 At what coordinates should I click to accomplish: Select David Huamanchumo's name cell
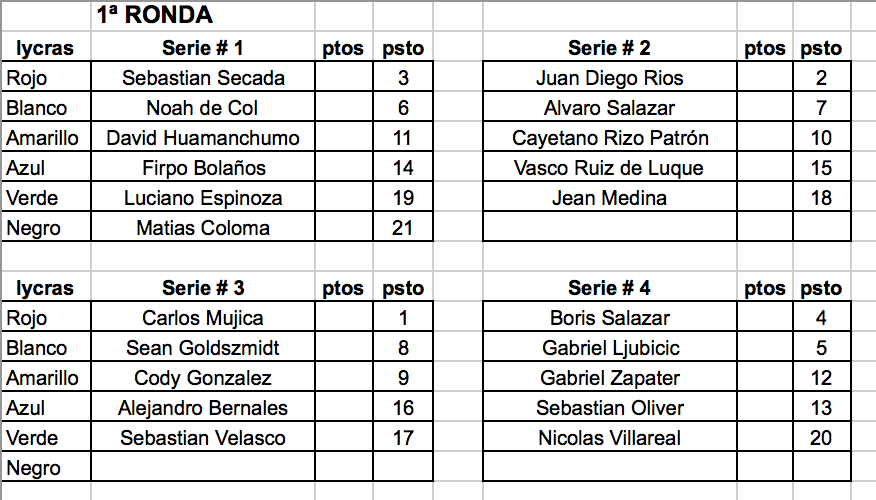pos(203,137)
